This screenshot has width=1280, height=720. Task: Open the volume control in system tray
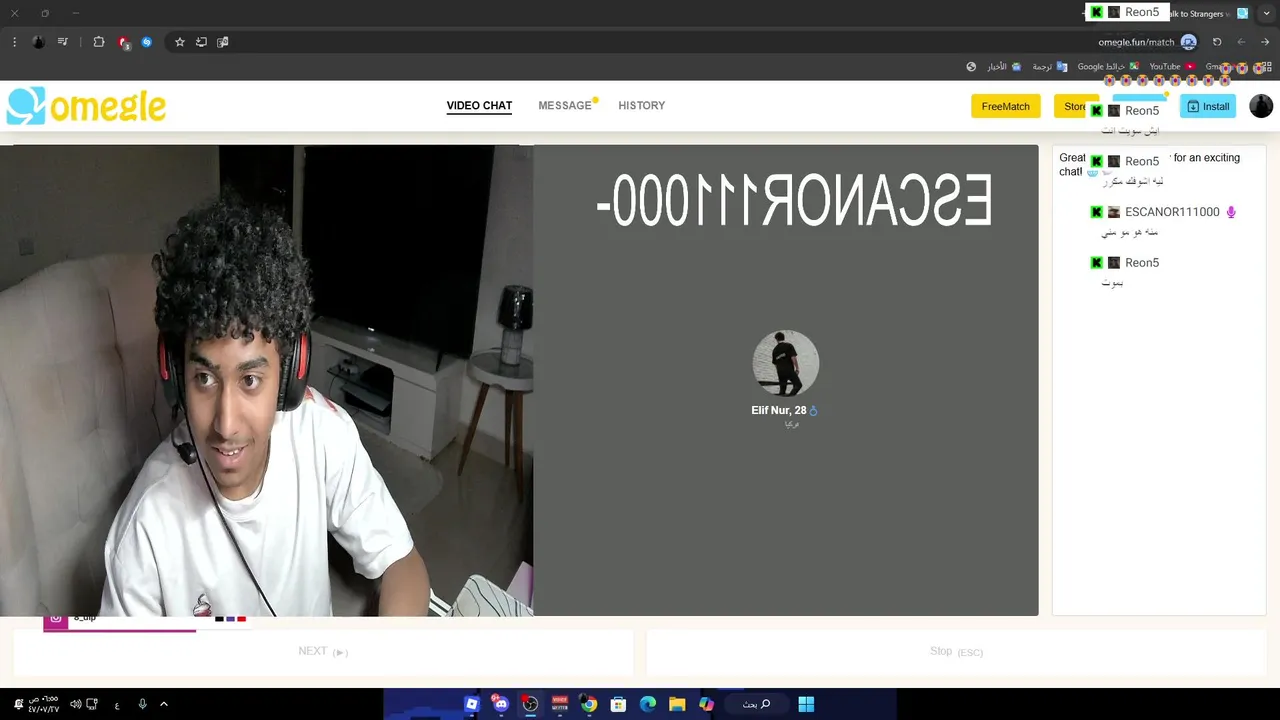point(75,704)
